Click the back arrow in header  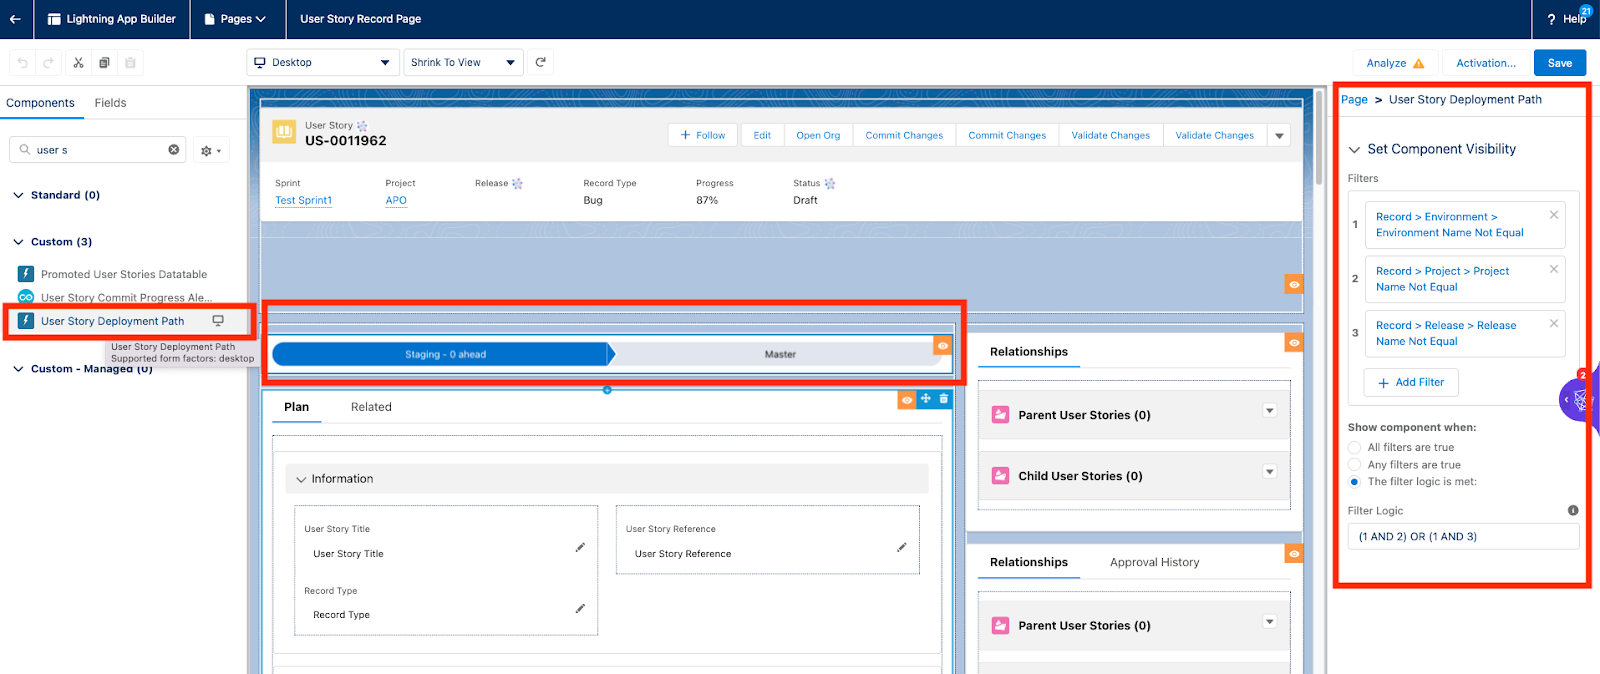point(15,19)
